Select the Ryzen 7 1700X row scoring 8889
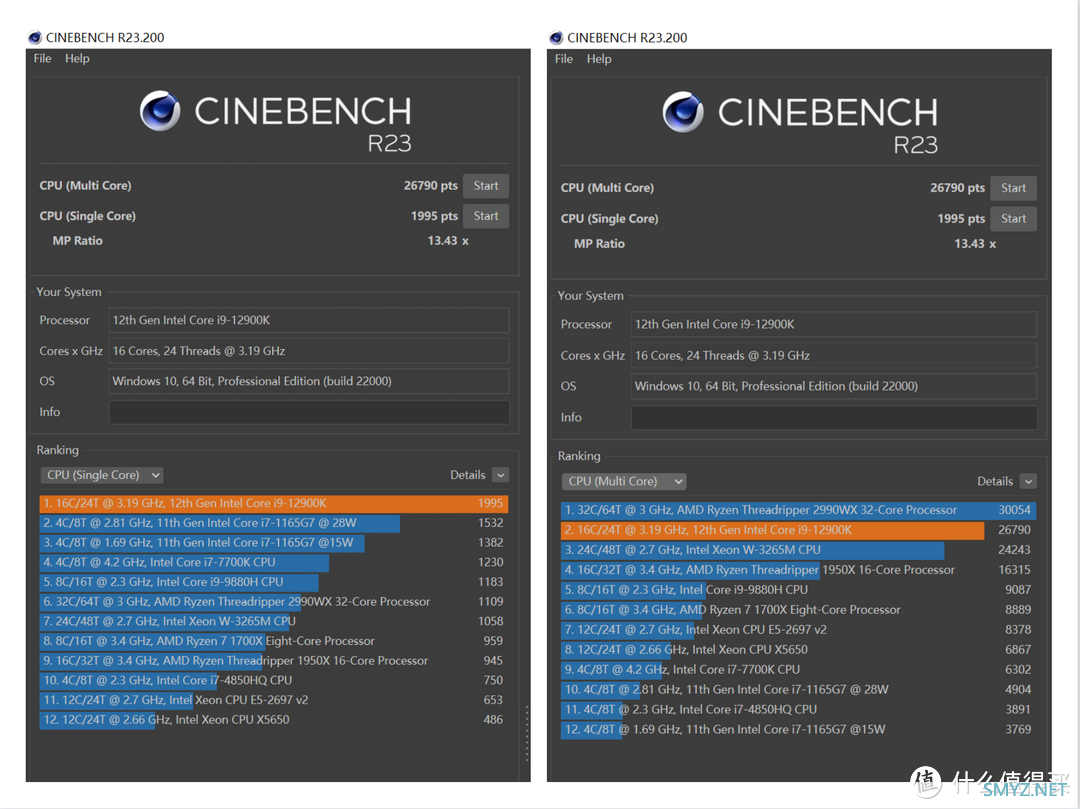Image resolution: width=1080 pixels, height=809 pixels. click(x=799, y=610)
